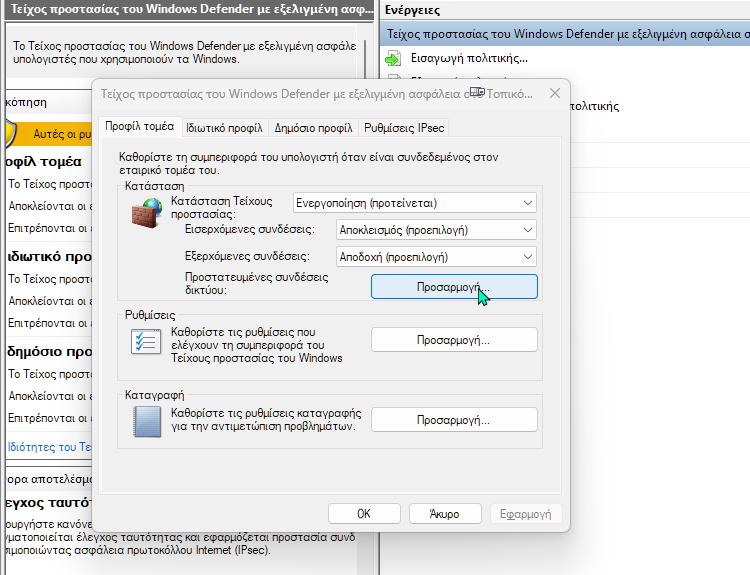Click the checklist icon in Ρυθμίσεις section
Image resolution: width=750 pixels, height=575 pixels.
click(146, 342)
